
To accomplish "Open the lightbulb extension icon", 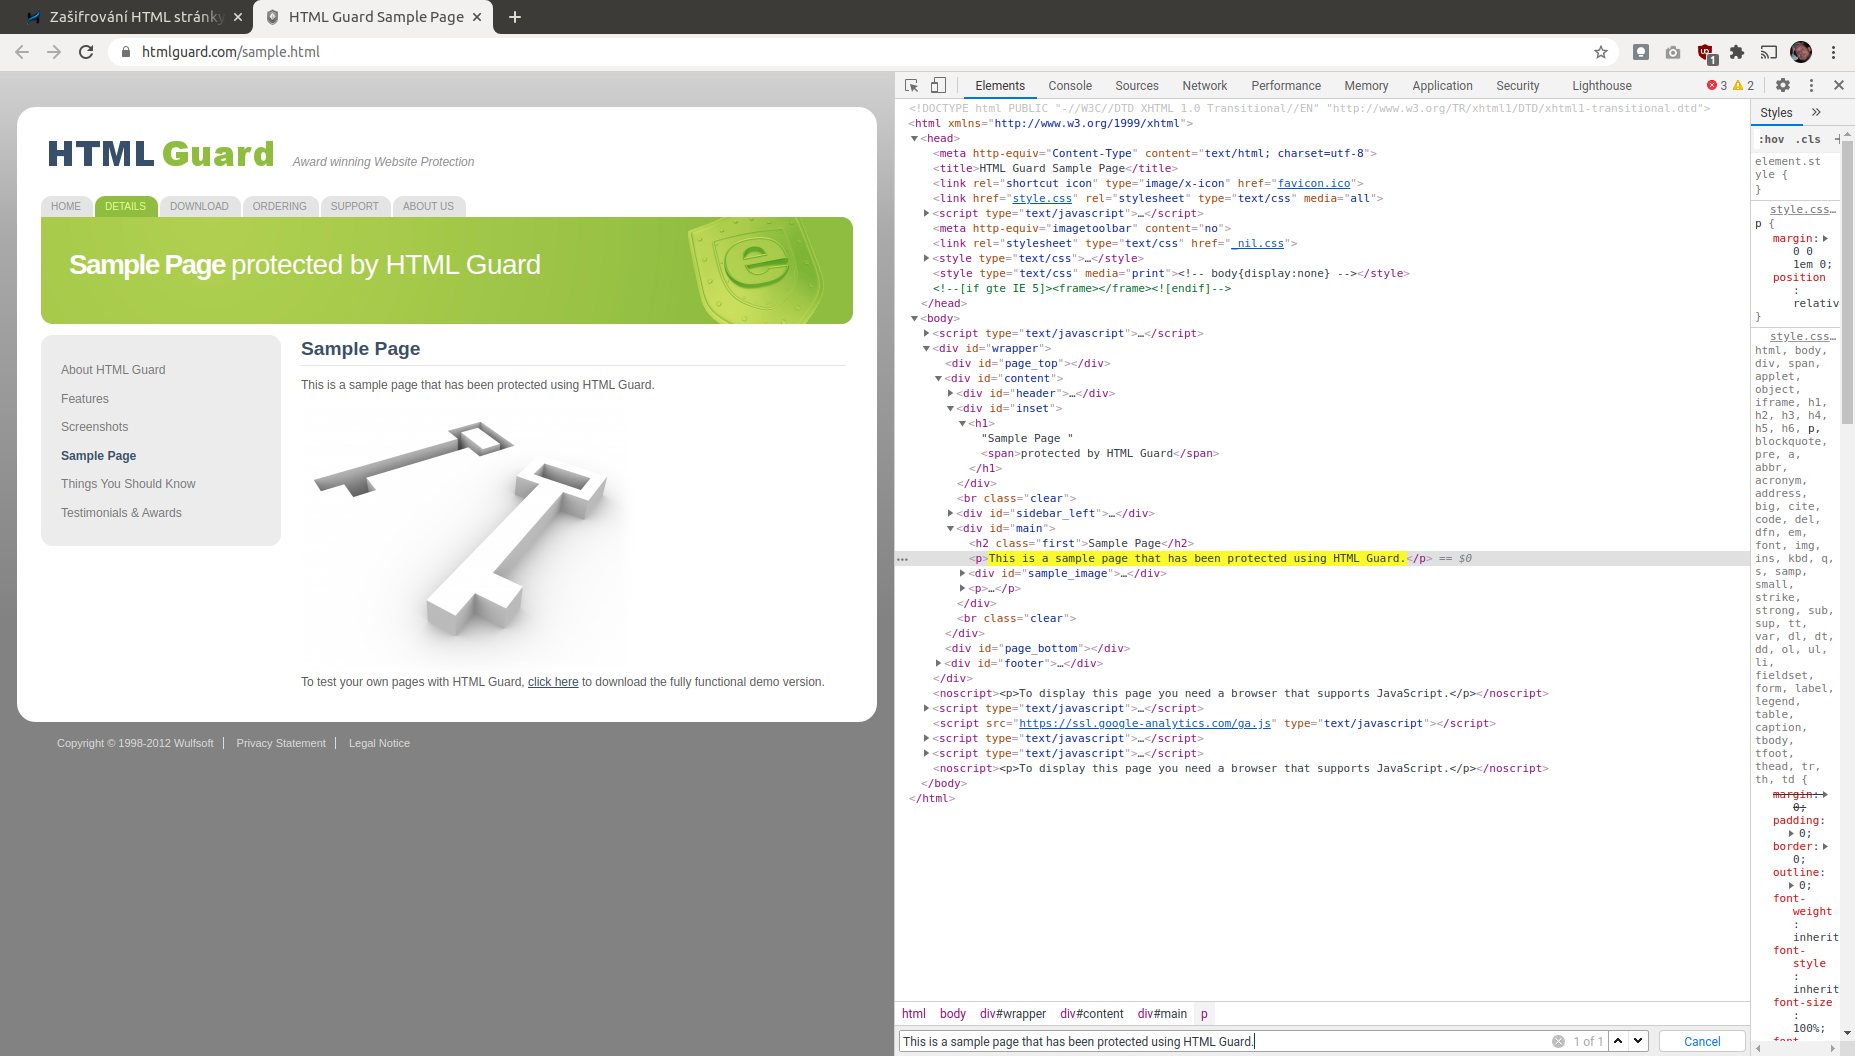I will (1641, 52).
